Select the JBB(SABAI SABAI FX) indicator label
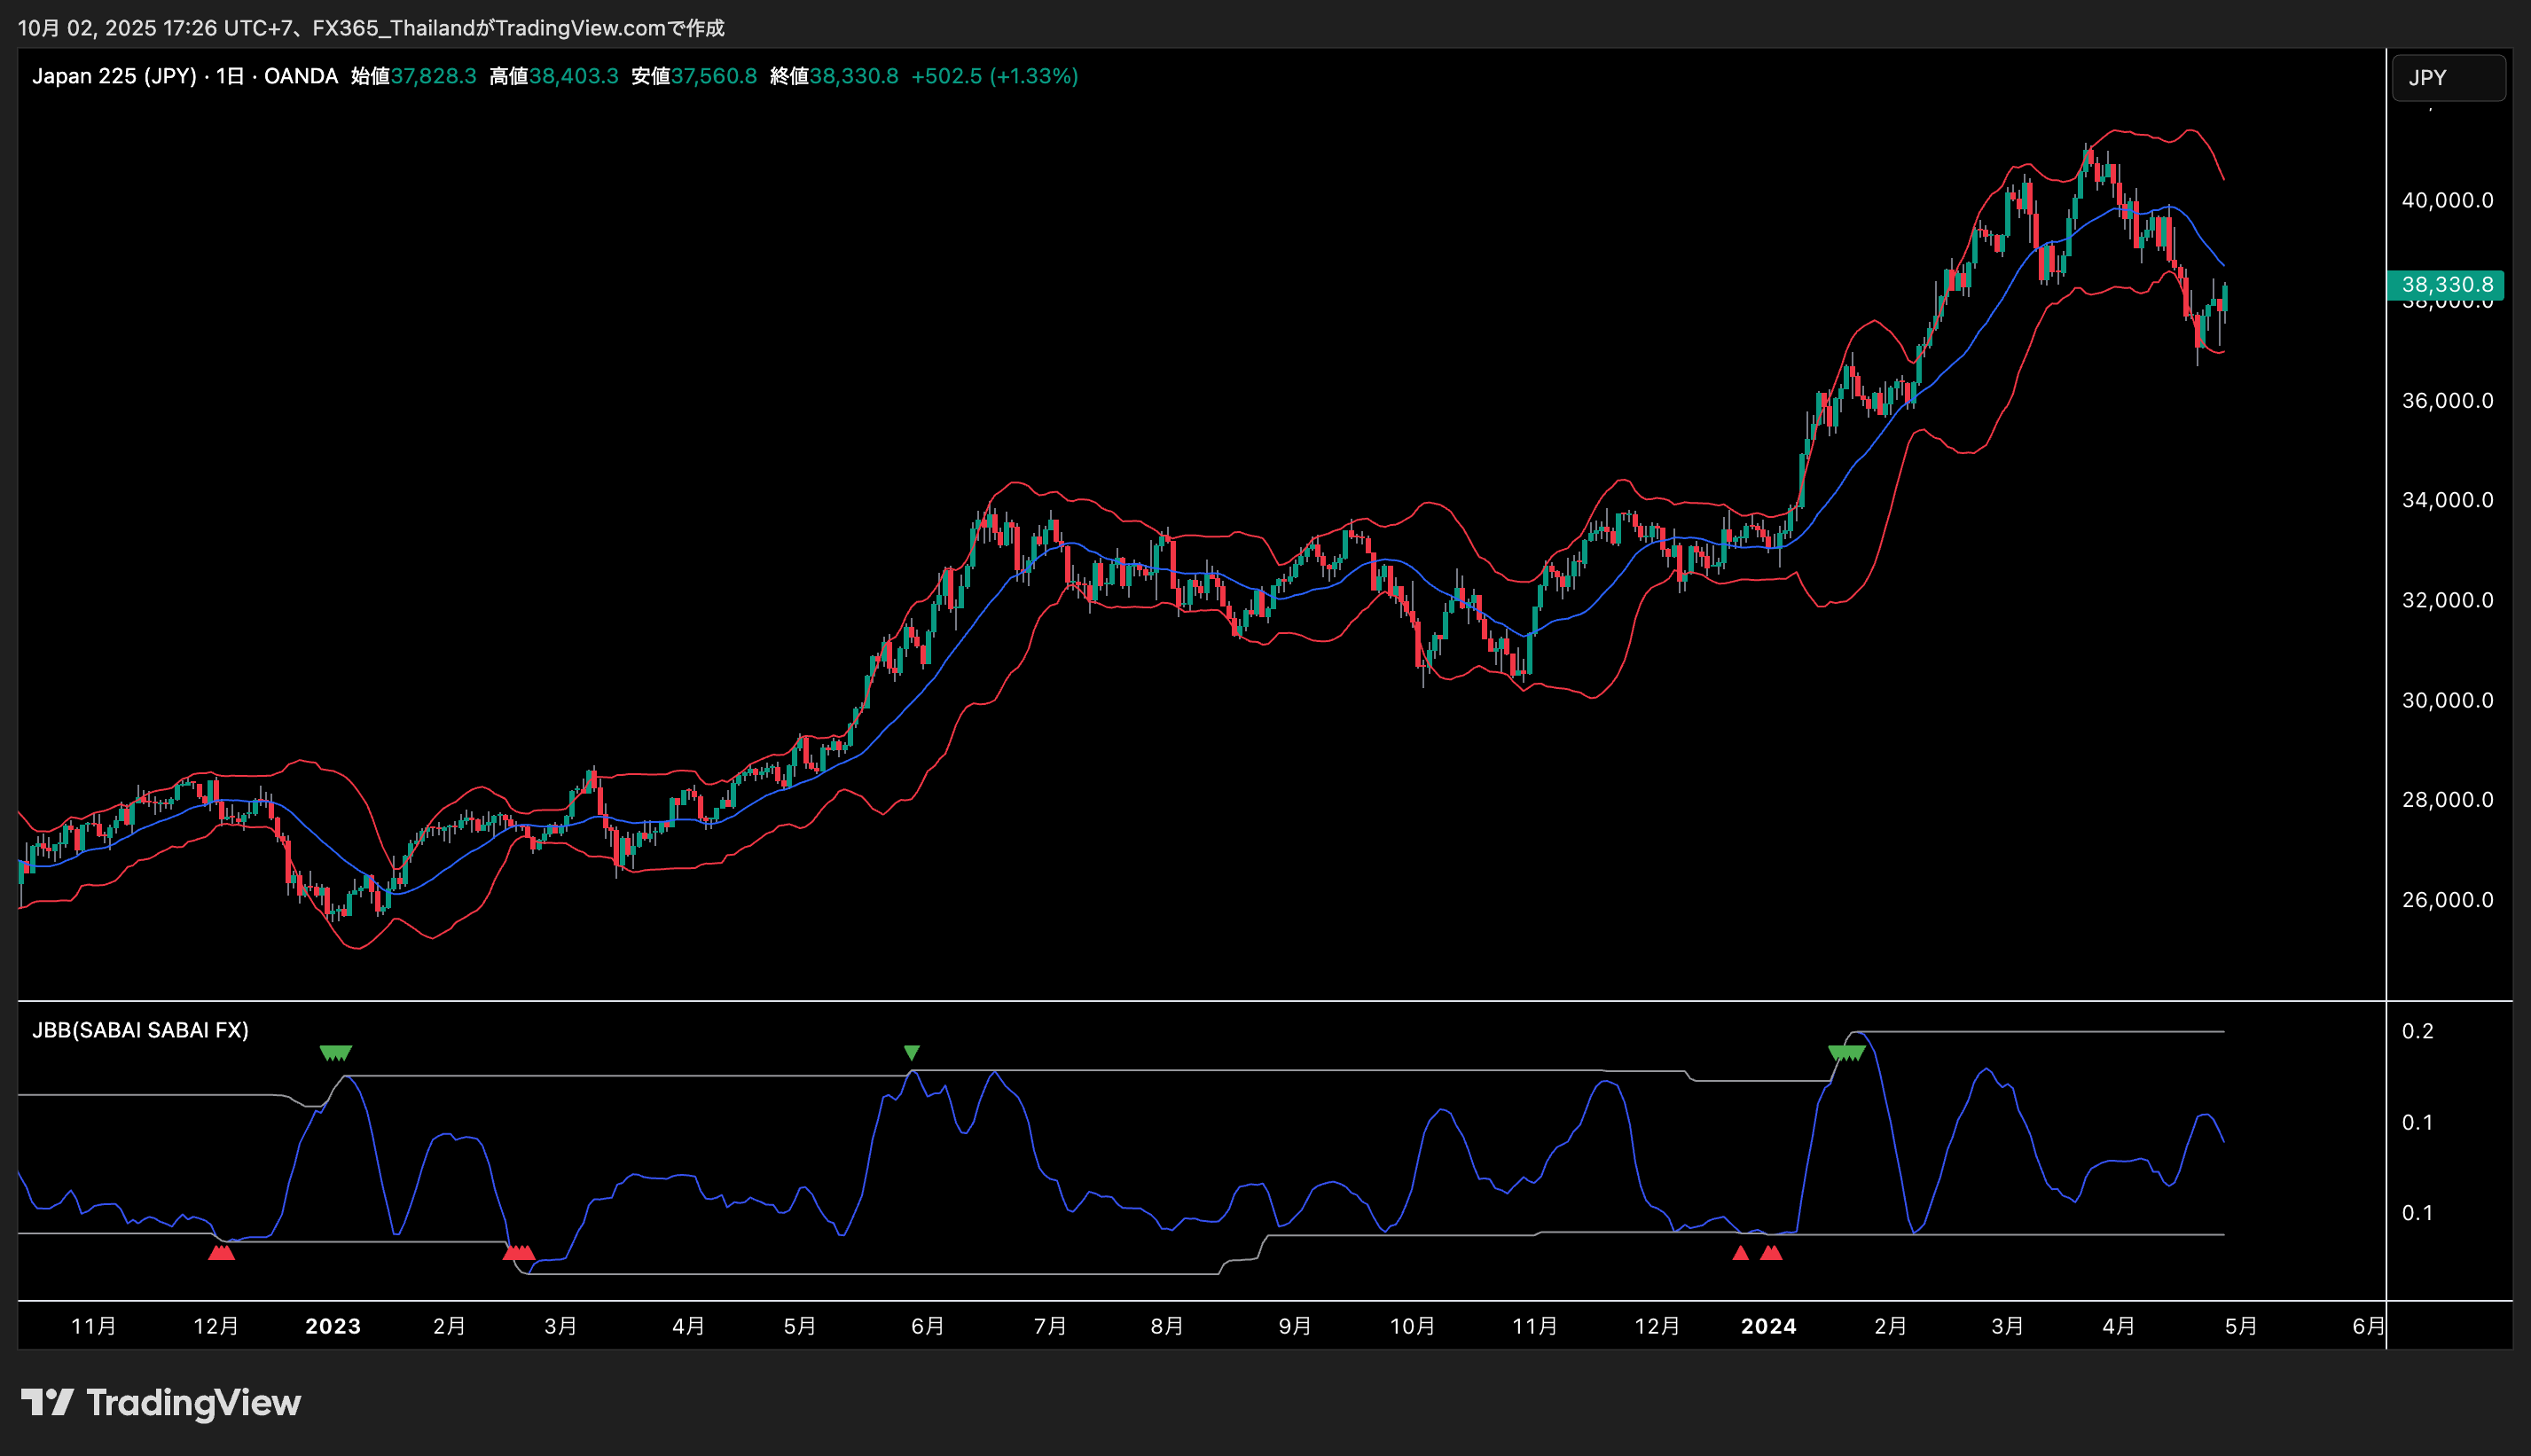Screen dimensions: 2531x1456 [140, 1030]
